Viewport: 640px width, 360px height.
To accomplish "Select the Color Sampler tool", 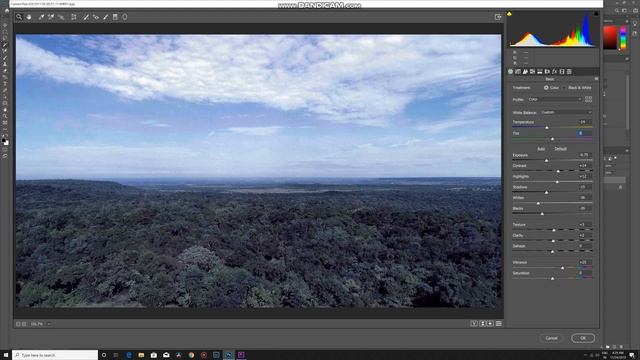I will (x=51, y=17).
